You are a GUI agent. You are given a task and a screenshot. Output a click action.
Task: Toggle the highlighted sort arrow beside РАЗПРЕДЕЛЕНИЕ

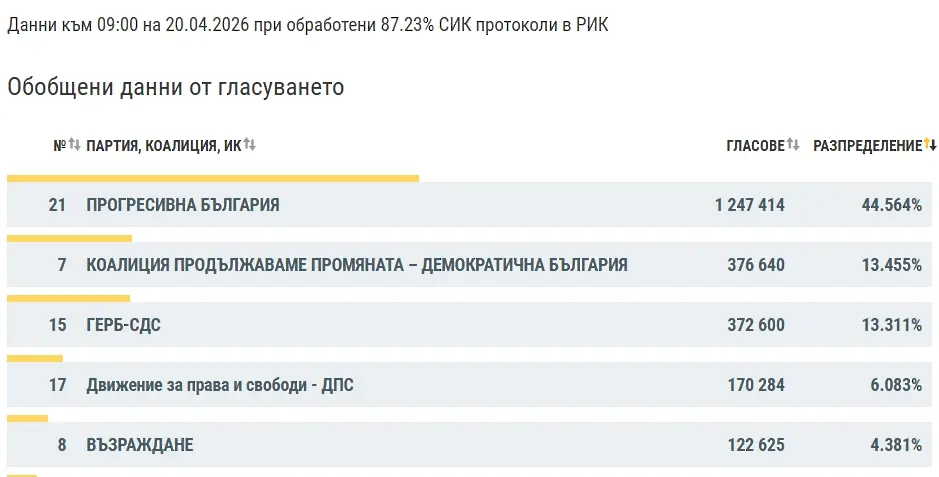click(930, 145)
